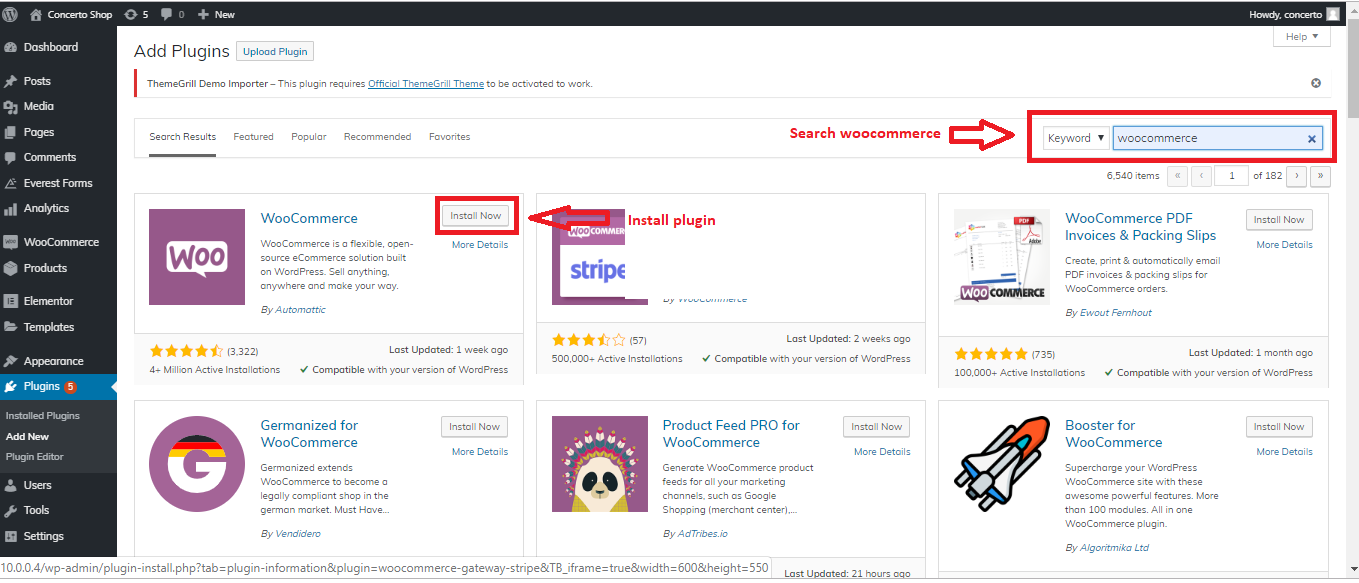Screen dimensions: 1359x583
Task: Install Germanized for WooCommerce plugin
Action: (x=474, y=426)
